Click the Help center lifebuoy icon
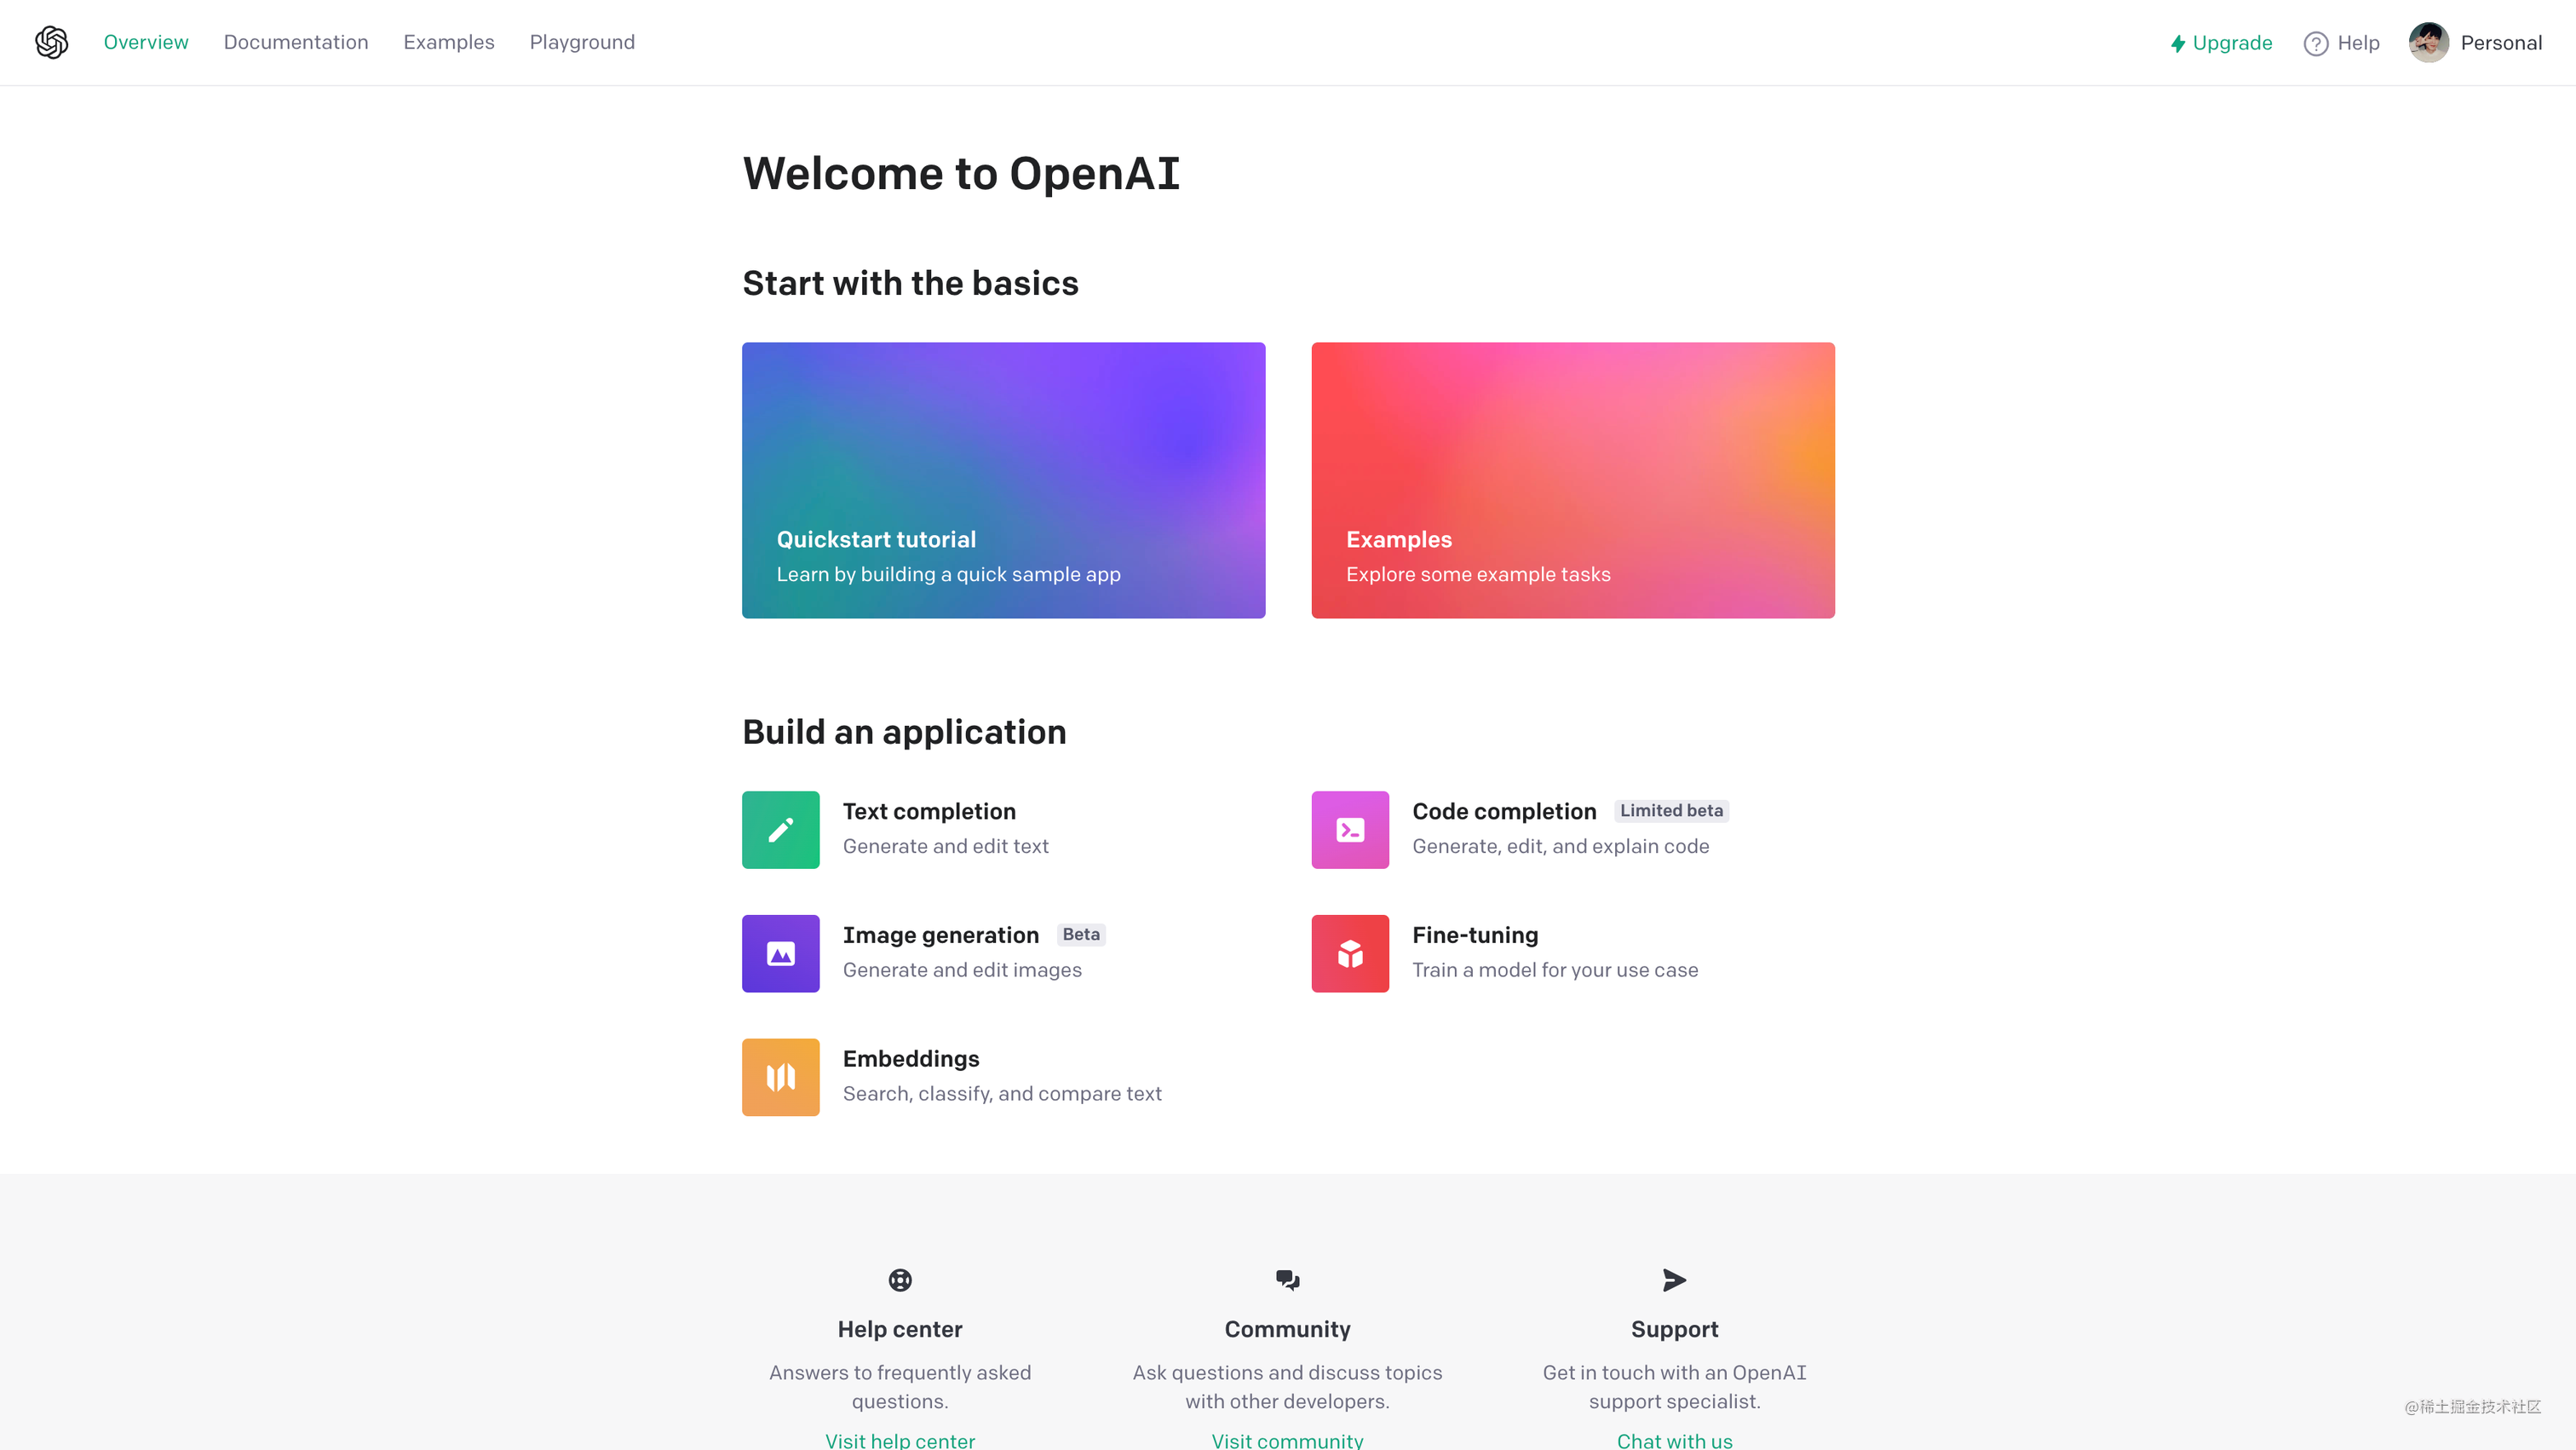 coord(900,1280)
